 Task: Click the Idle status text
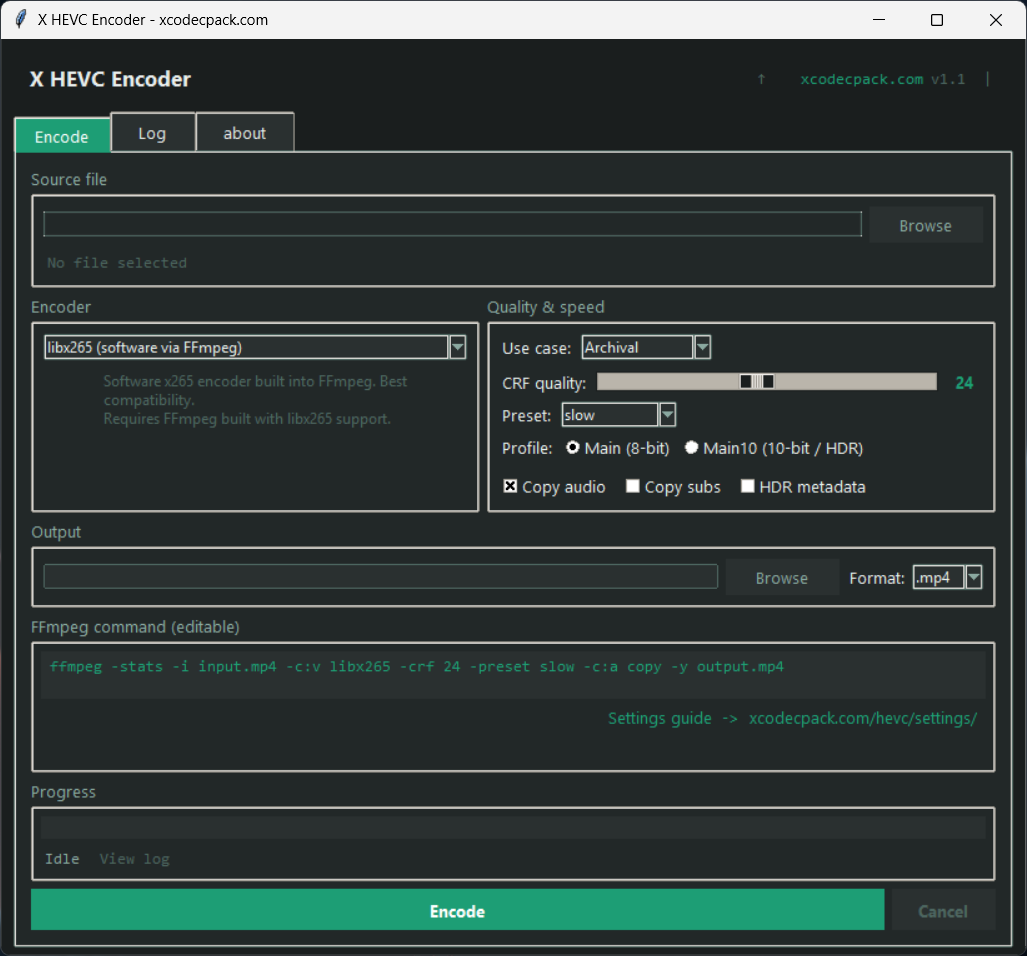tap(62, 858)
